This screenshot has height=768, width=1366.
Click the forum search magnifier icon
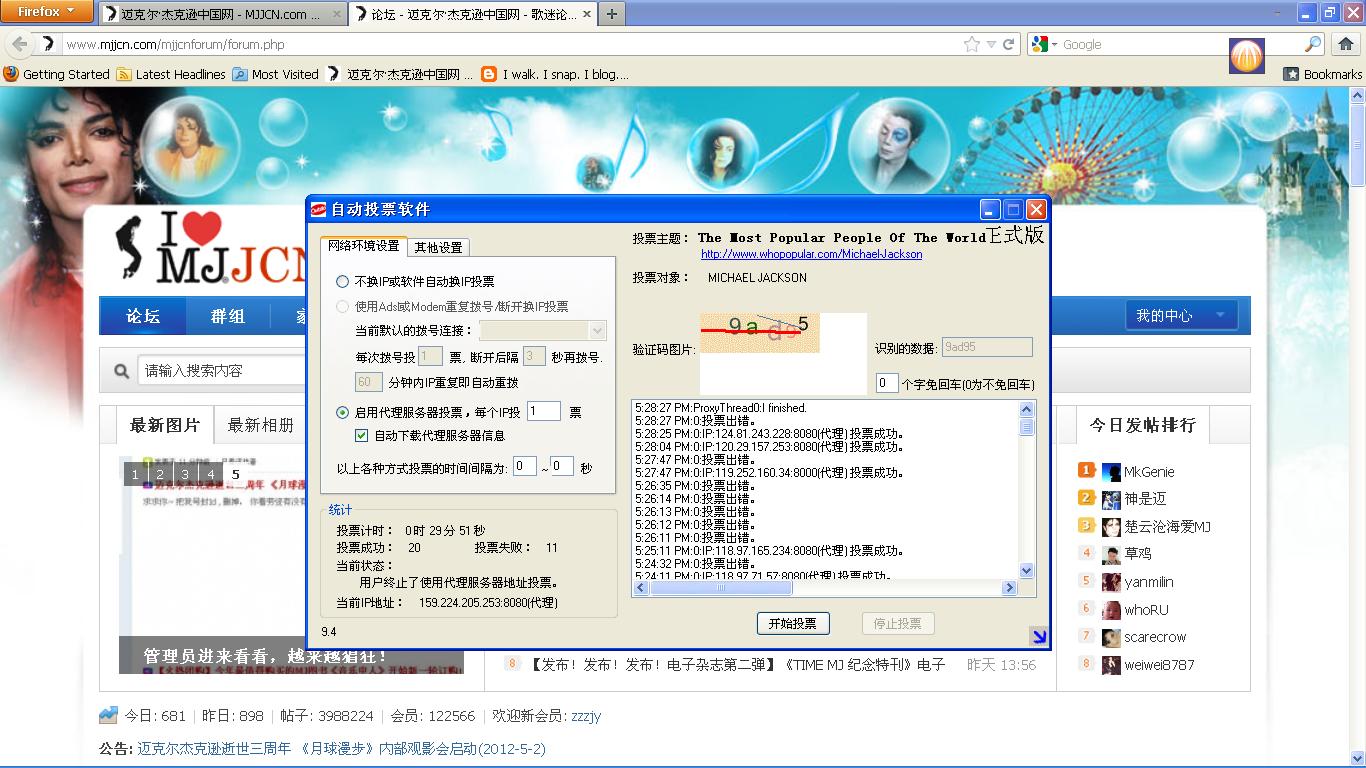tap(122, 371)
